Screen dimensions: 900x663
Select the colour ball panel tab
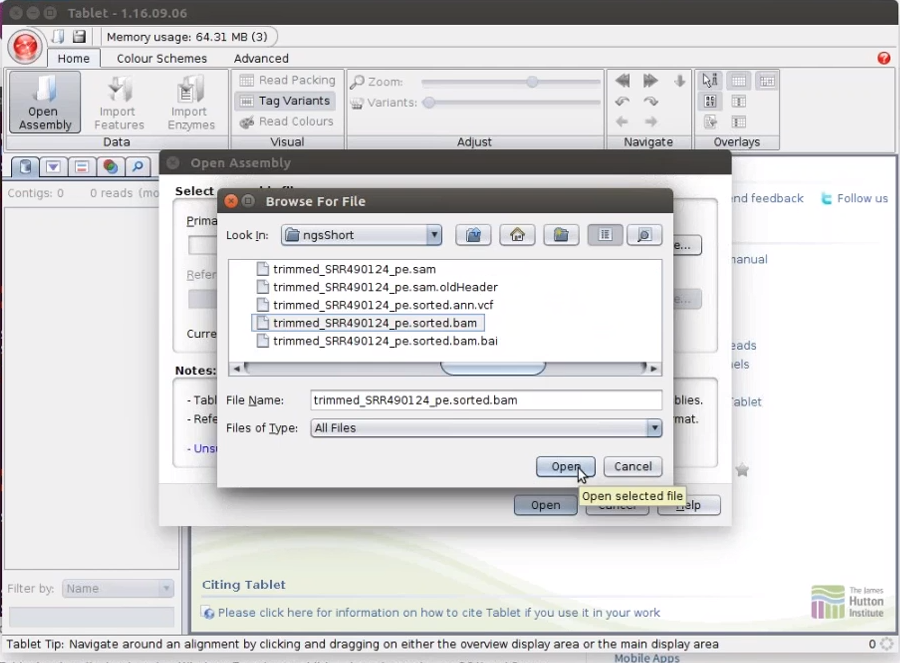tap(110, 167)
